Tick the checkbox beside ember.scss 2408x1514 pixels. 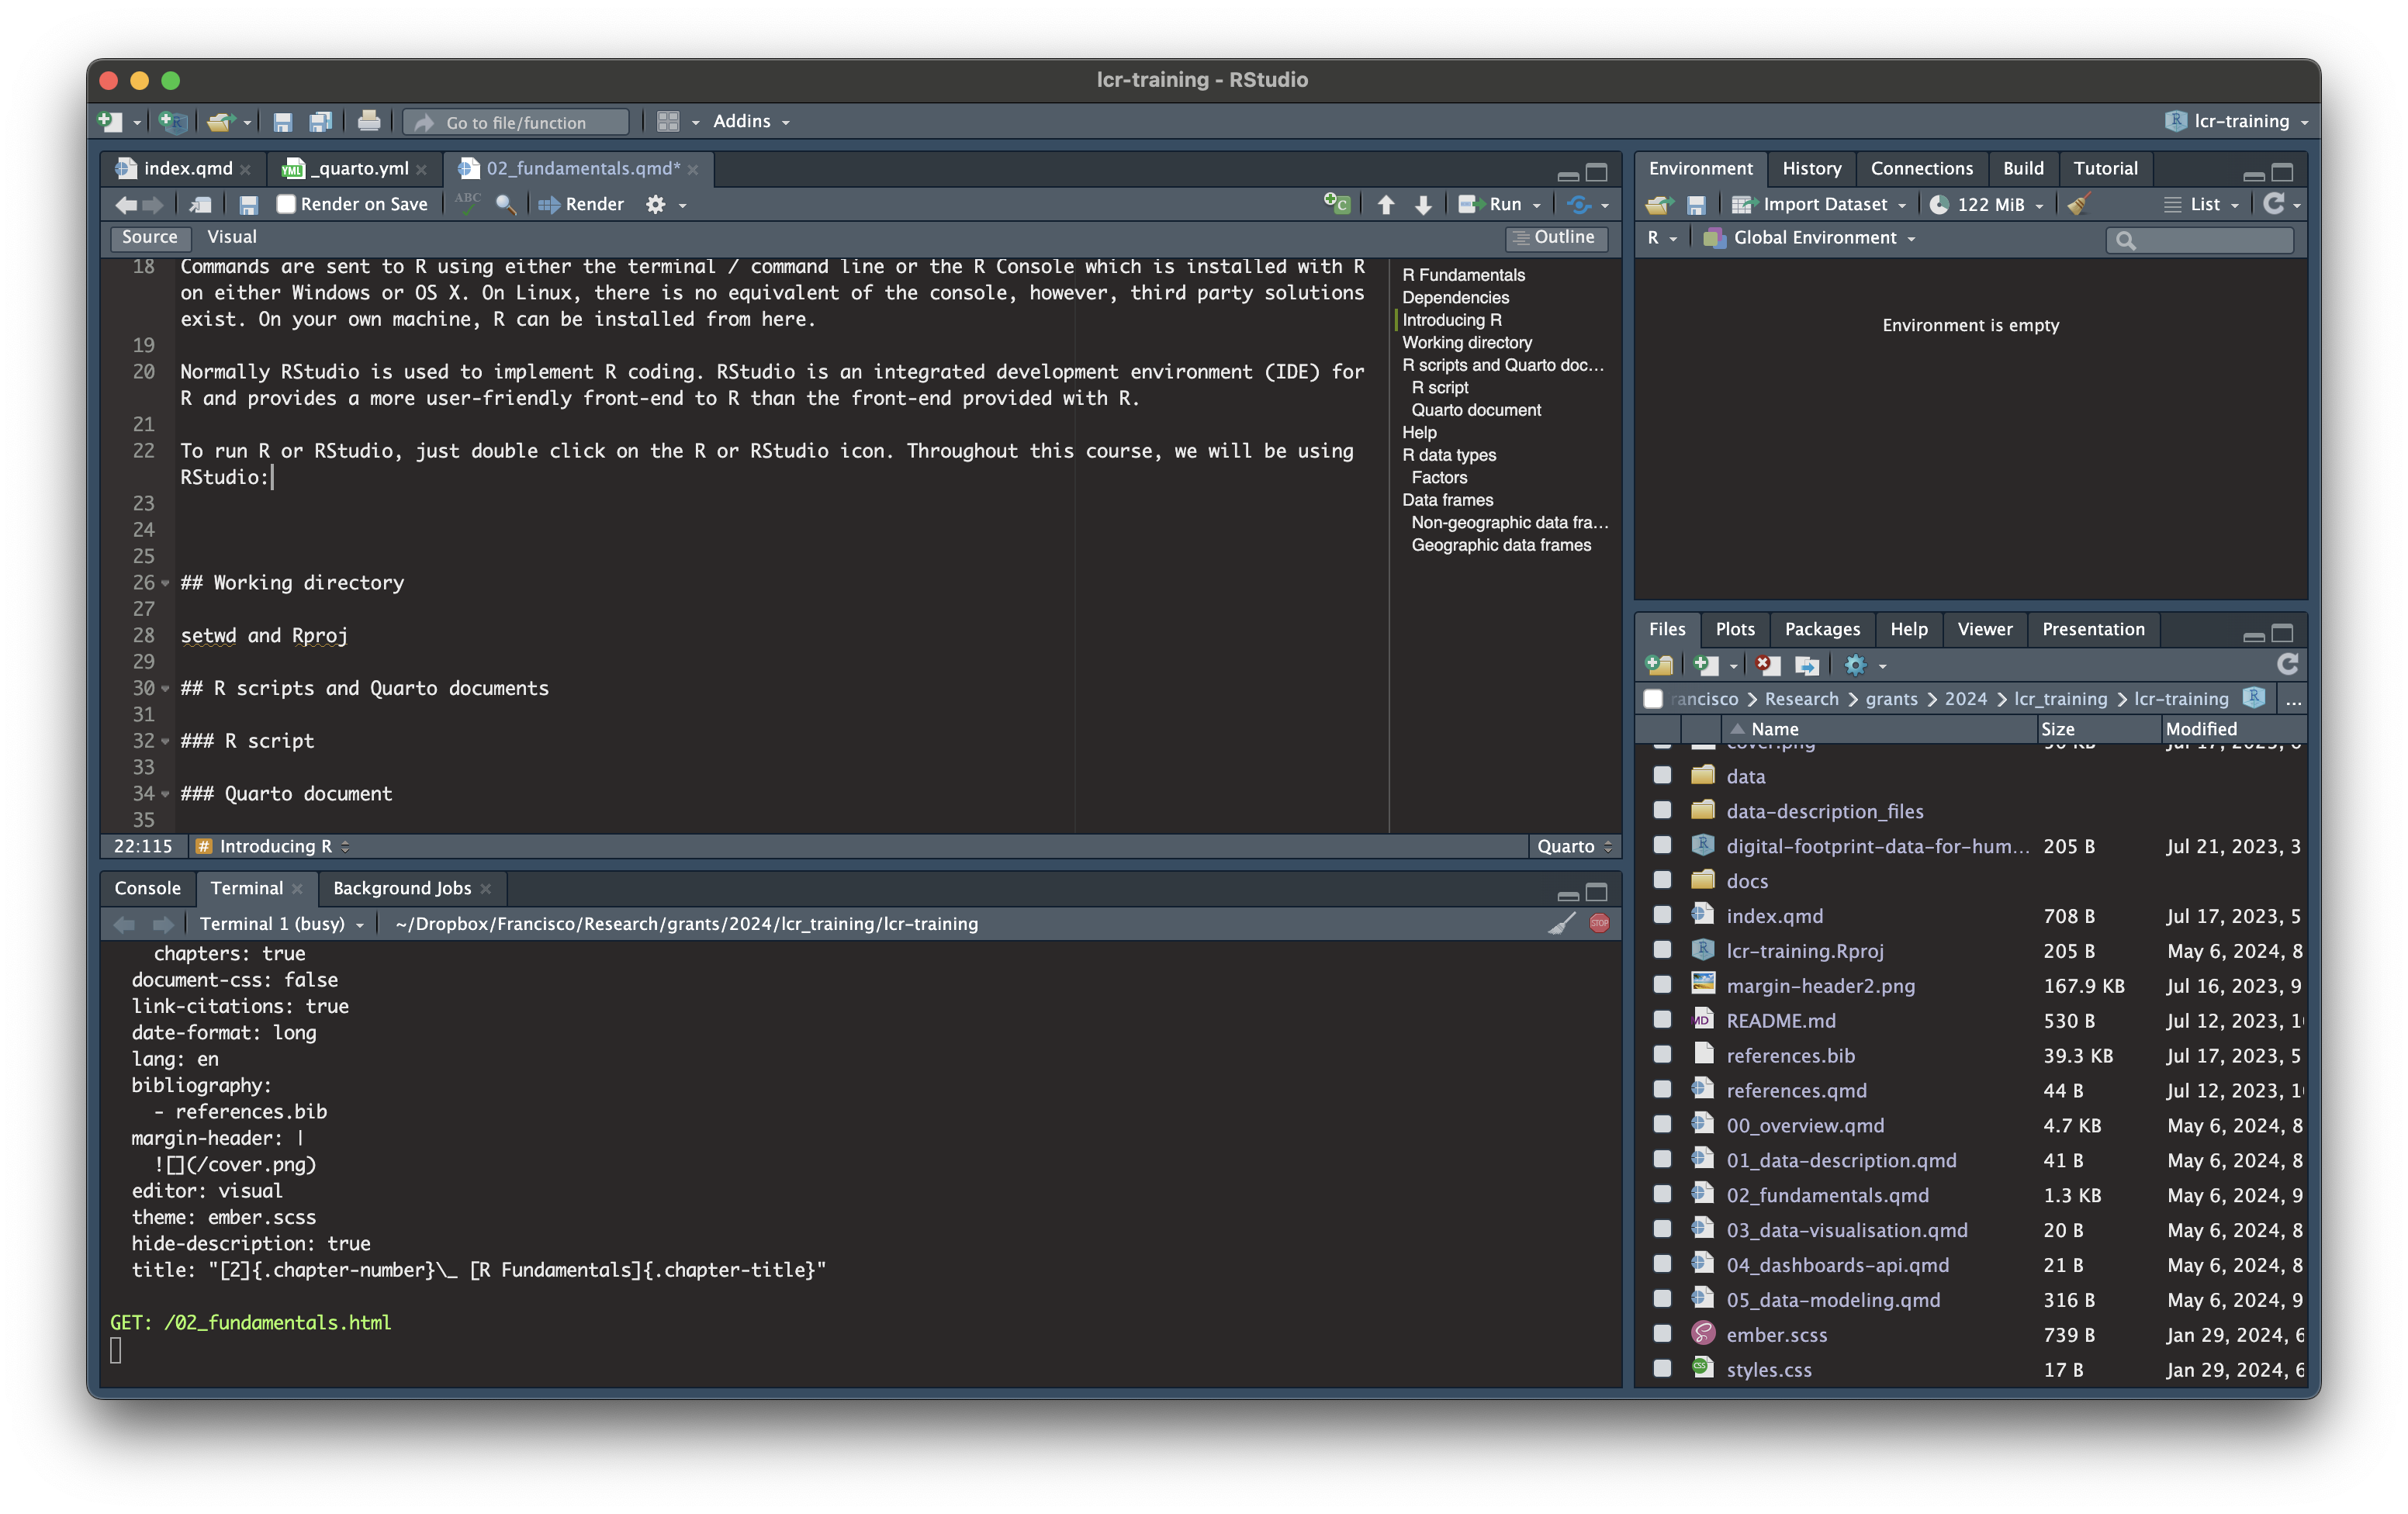pyautogui.click(x=1662, y=1334)
